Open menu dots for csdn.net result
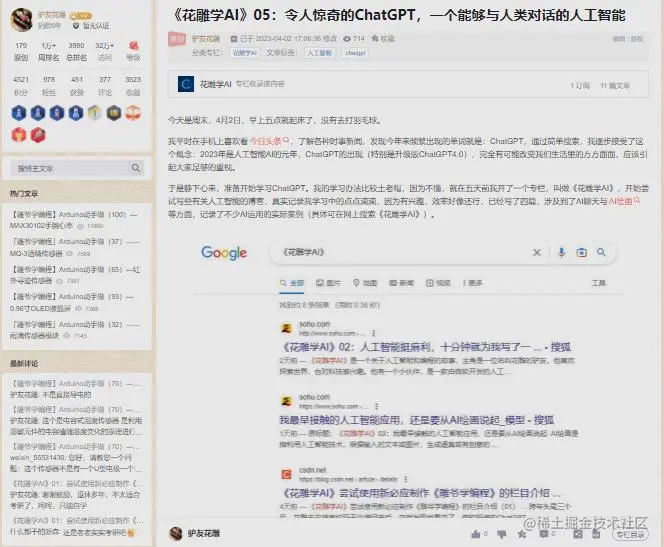The width and height of the screenshot is (664, 547). click(406, 479)
